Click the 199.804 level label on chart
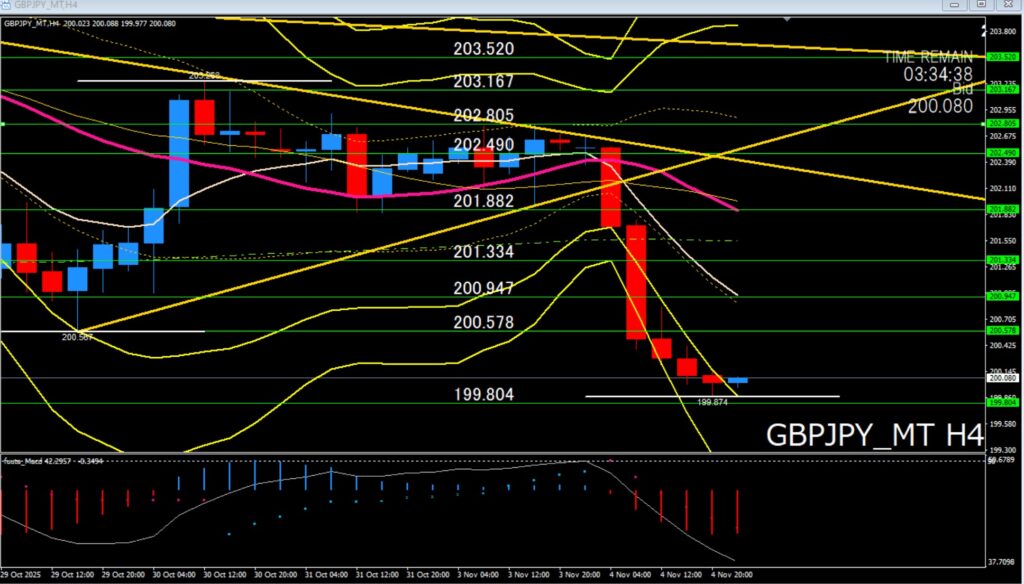Viewport: 1024px width, 584px height. 483,395
